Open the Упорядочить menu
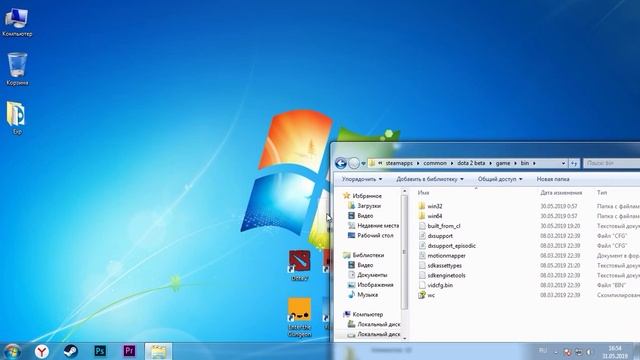The width and height of the screenshot is (640, 360). click(362, 179)
